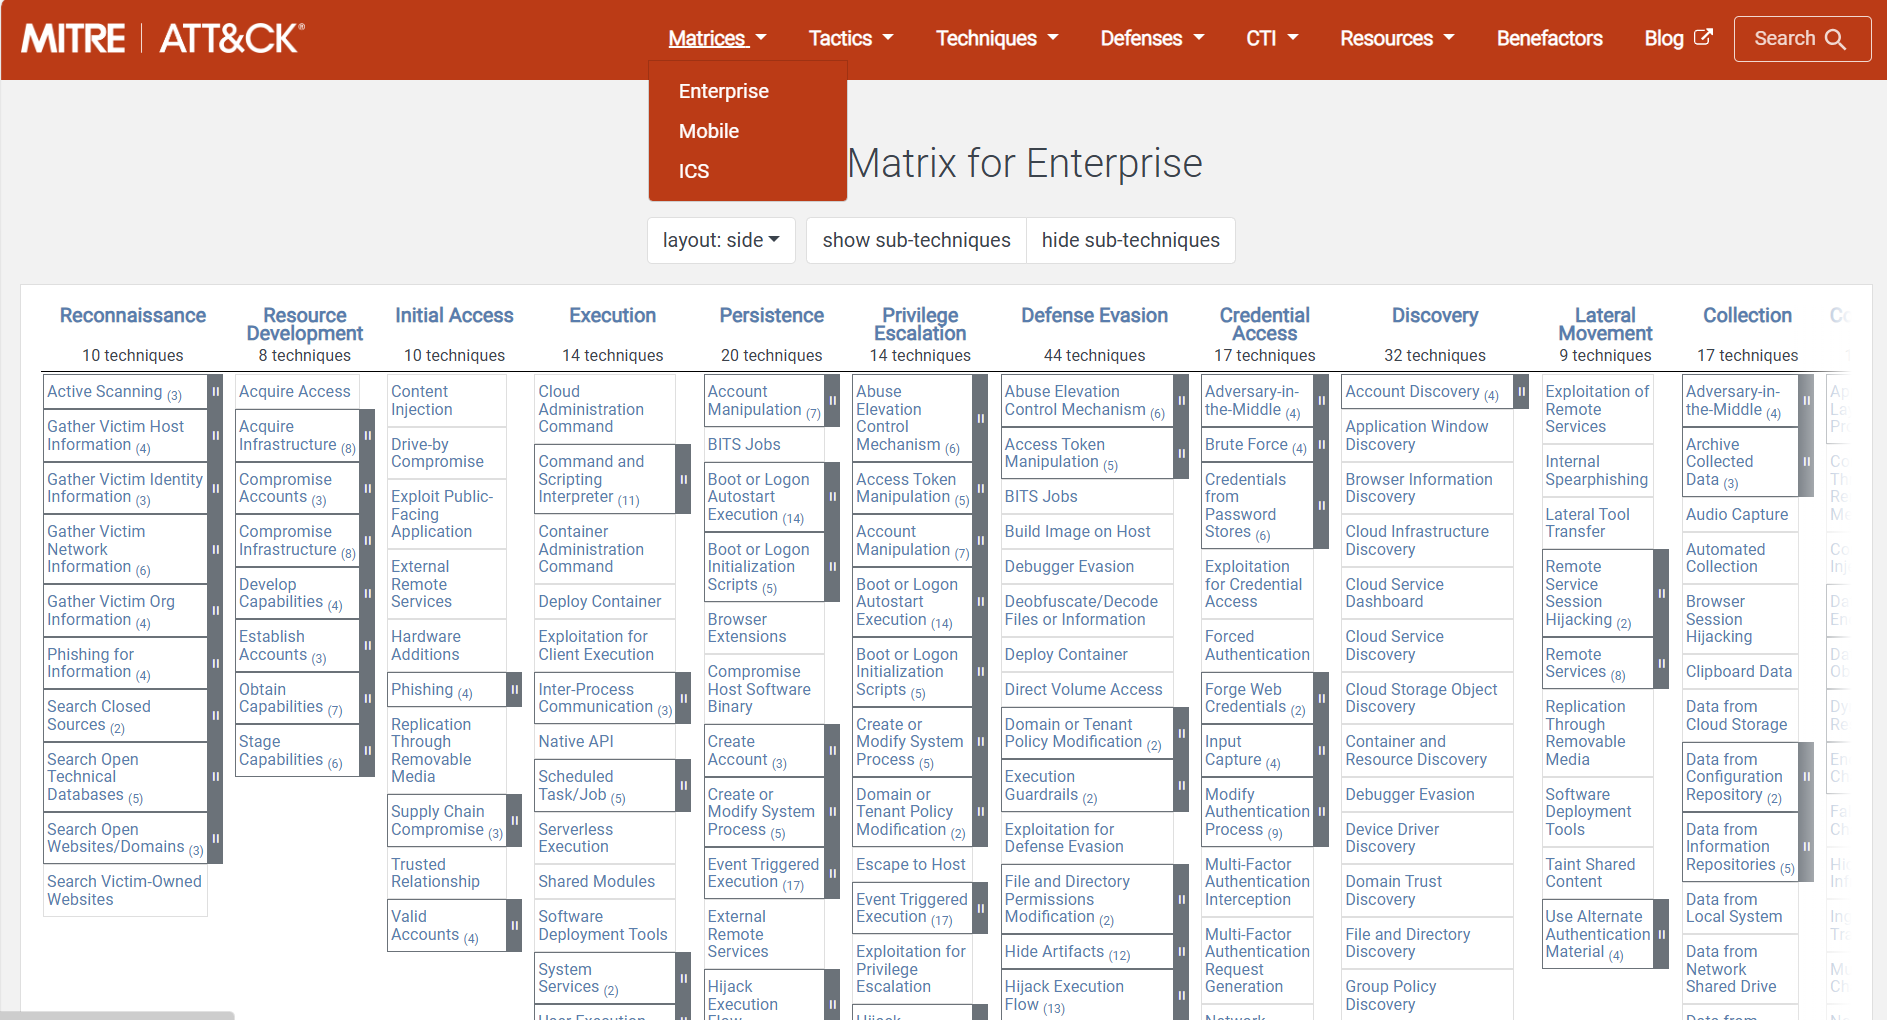This screenshot has height=1020, width=1887.
Task: Expand Account Discovery sub-techniques handle
Action: [x=1521, y=392]
